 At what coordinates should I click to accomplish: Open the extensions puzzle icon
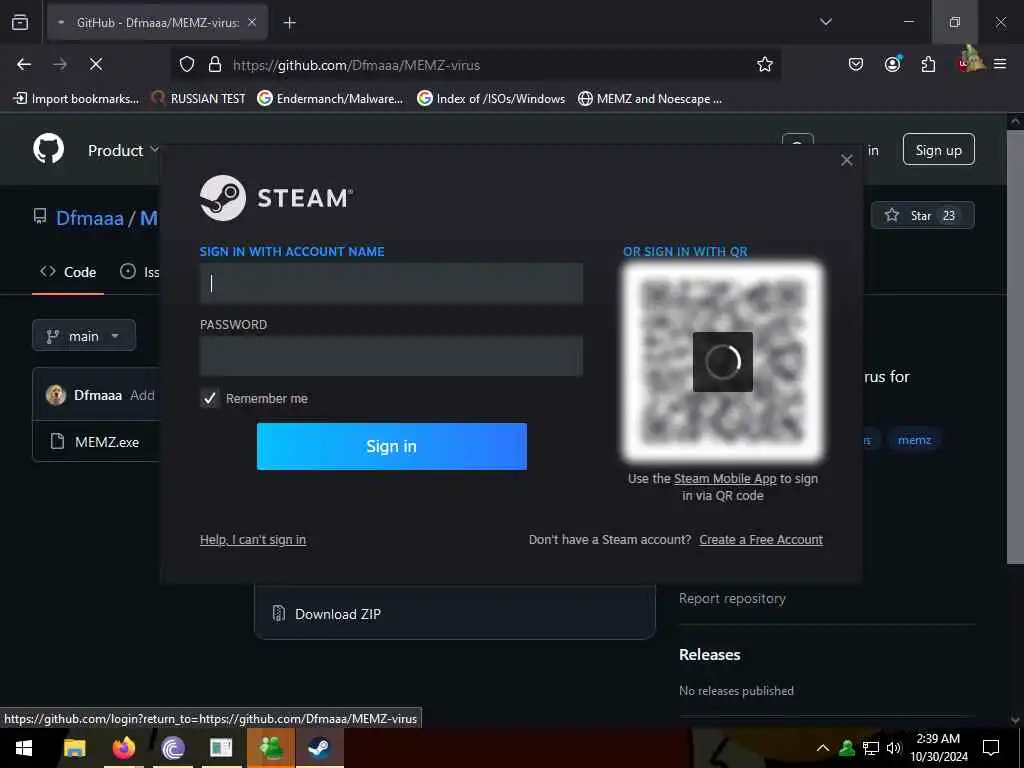928,64
